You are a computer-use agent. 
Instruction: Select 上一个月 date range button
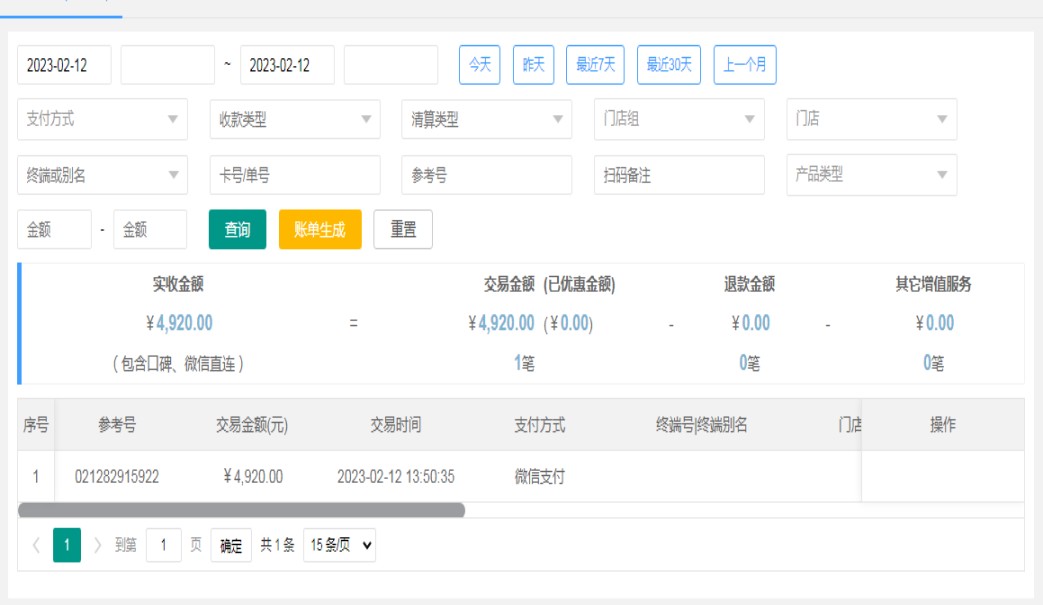[745, 65]
